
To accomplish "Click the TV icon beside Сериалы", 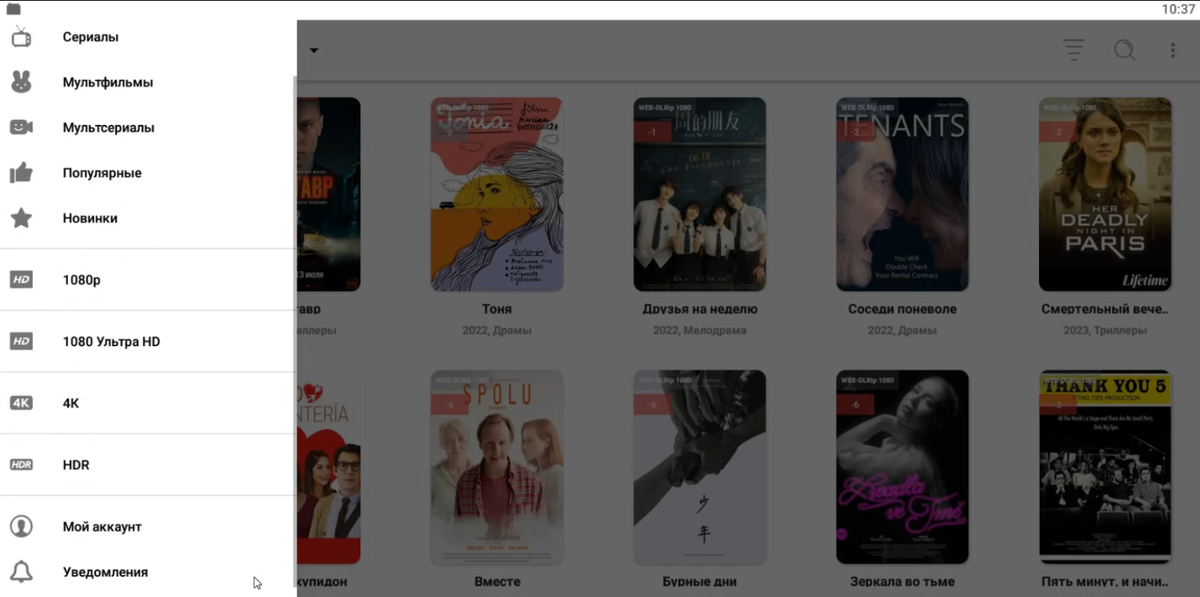I will point(21,37).
